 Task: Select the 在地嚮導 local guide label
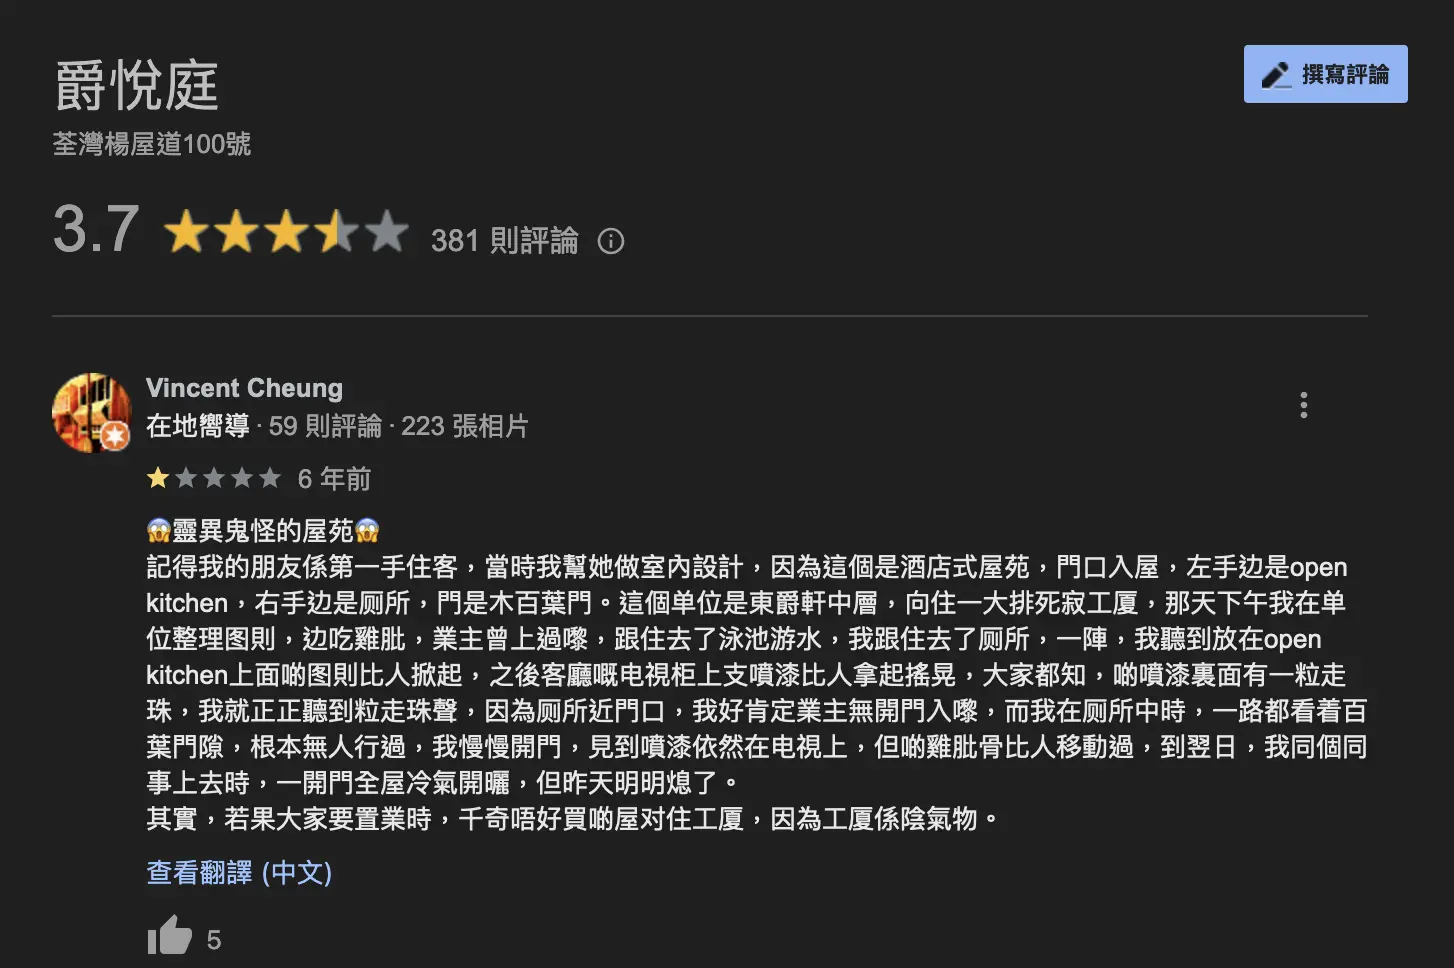[x=198, y=426]
